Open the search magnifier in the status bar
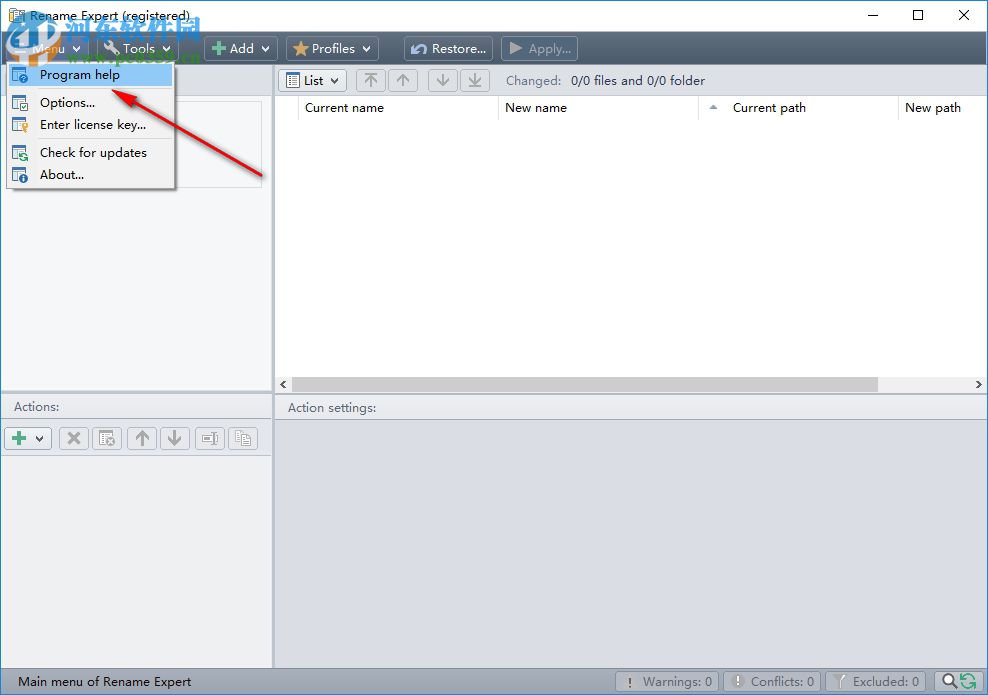Viewport: 988px width, 695px height. point(950,681)
